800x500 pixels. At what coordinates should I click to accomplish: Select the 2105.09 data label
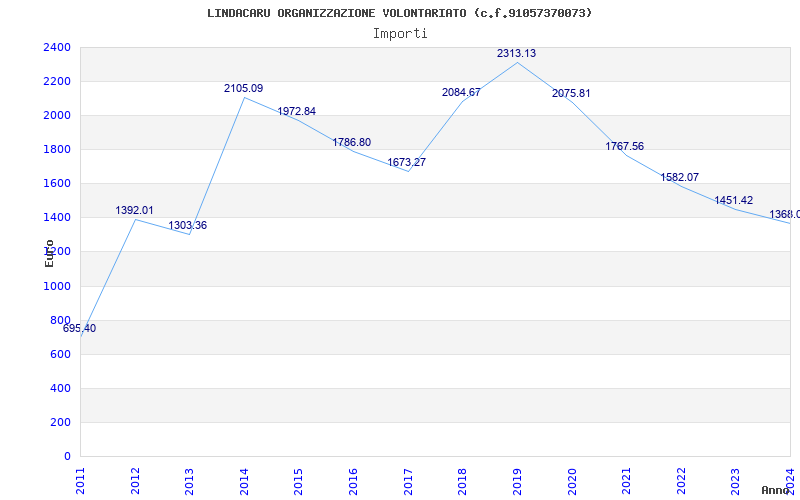pyautogui.click(x=243, y=88)
